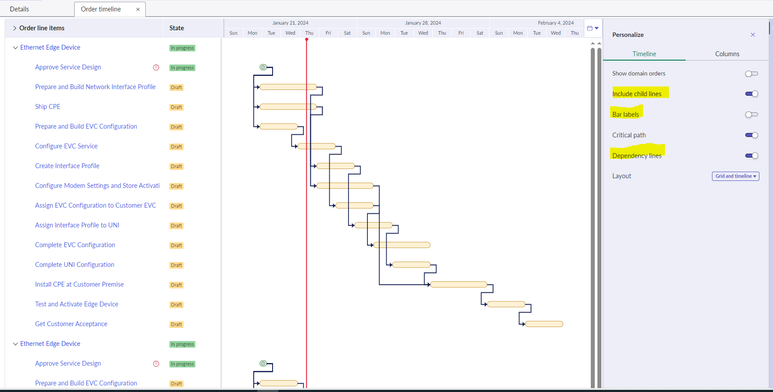Close the Order timeline tab
Screen dimensions: 773x392
[x=138, y=9]
